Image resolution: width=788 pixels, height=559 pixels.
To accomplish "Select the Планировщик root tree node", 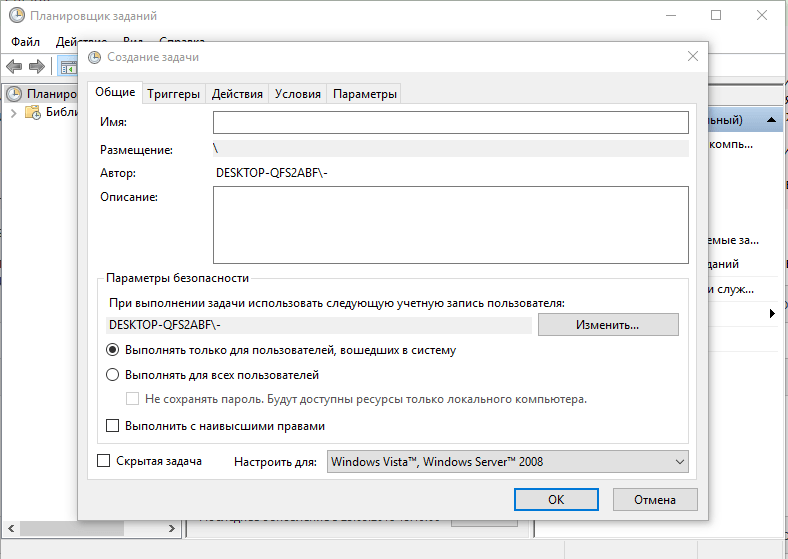I will (x=41, y=94).
